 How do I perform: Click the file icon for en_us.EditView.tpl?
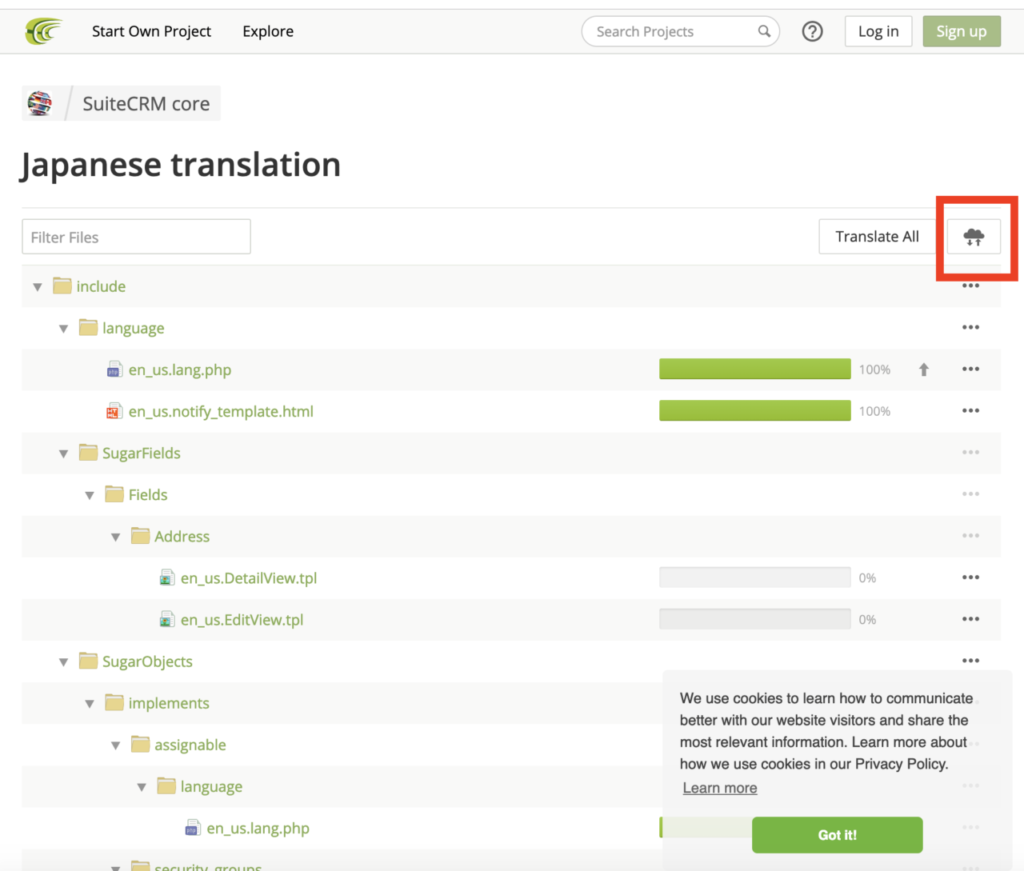[x=167, y=620]
